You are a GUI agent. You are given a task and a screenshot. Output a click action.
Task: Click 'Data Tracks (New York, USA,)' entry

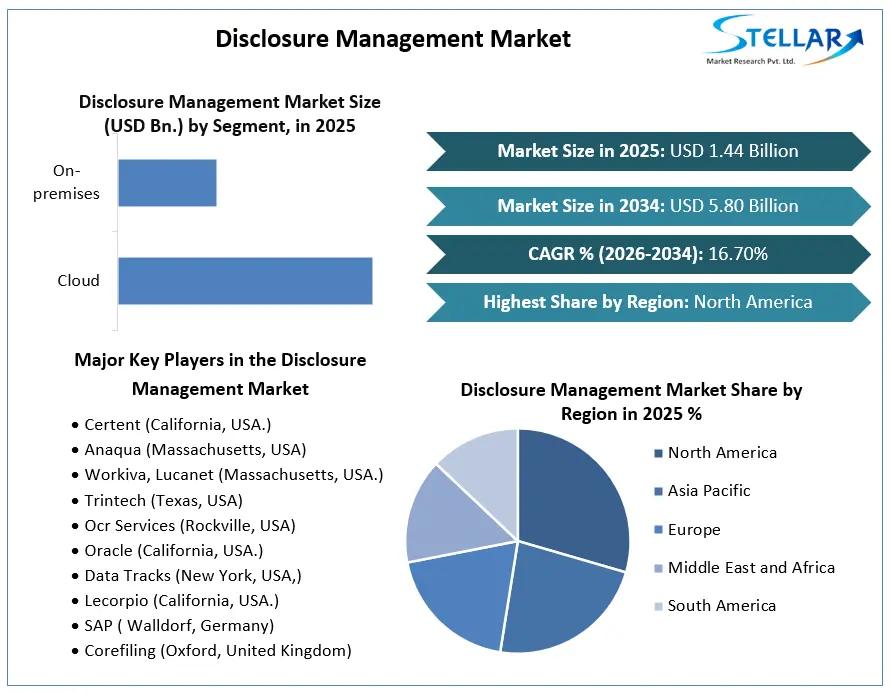(x=193, y=576)
